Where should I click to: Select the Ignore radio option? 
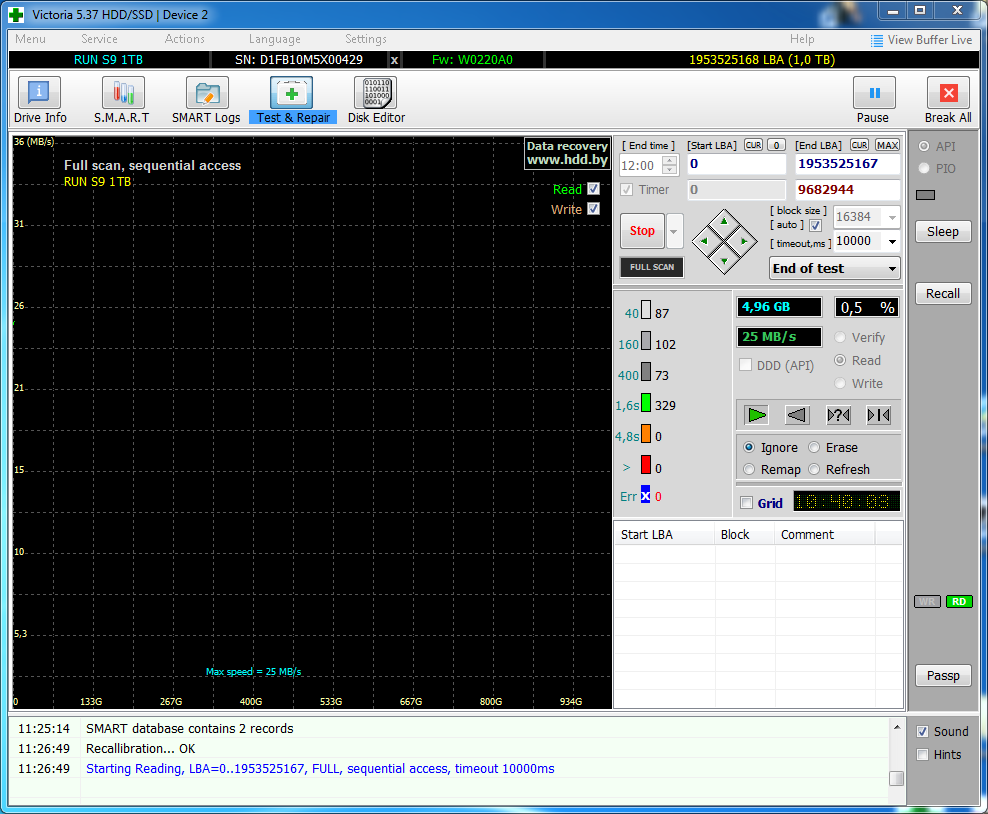[x=749, y=447]
